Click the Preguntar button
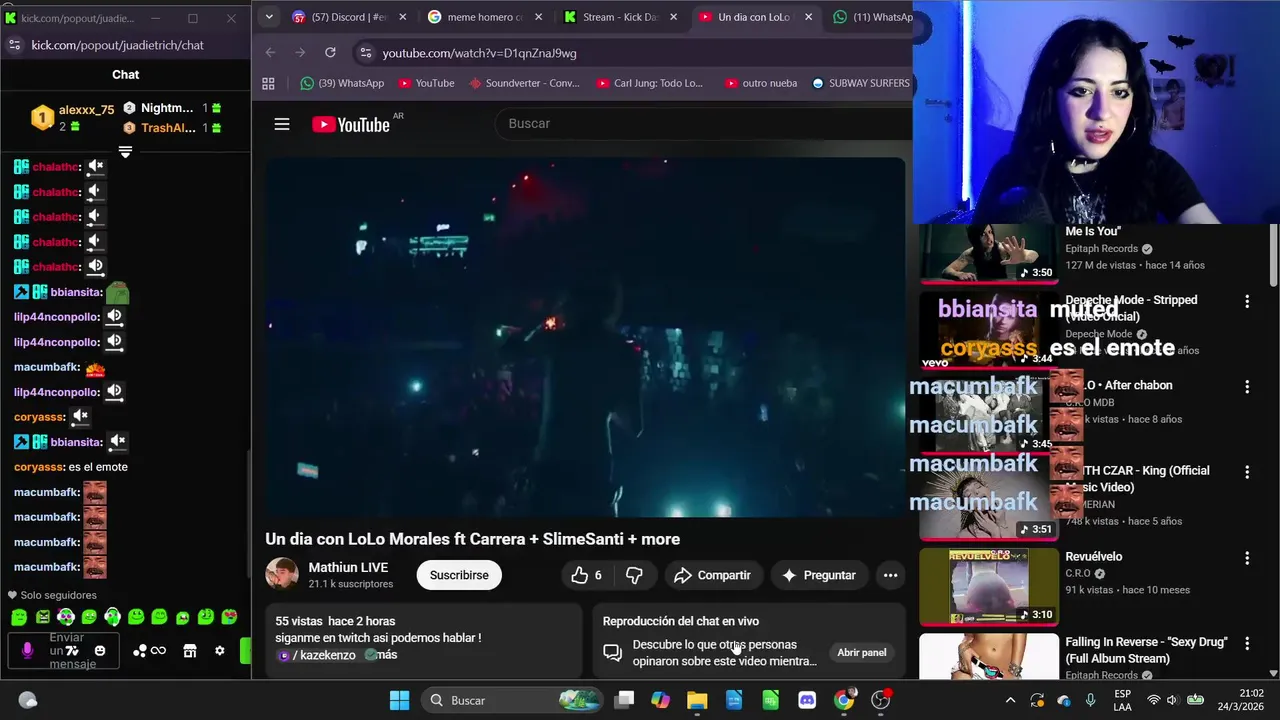 pyautogui.click(x=819, y=575)
